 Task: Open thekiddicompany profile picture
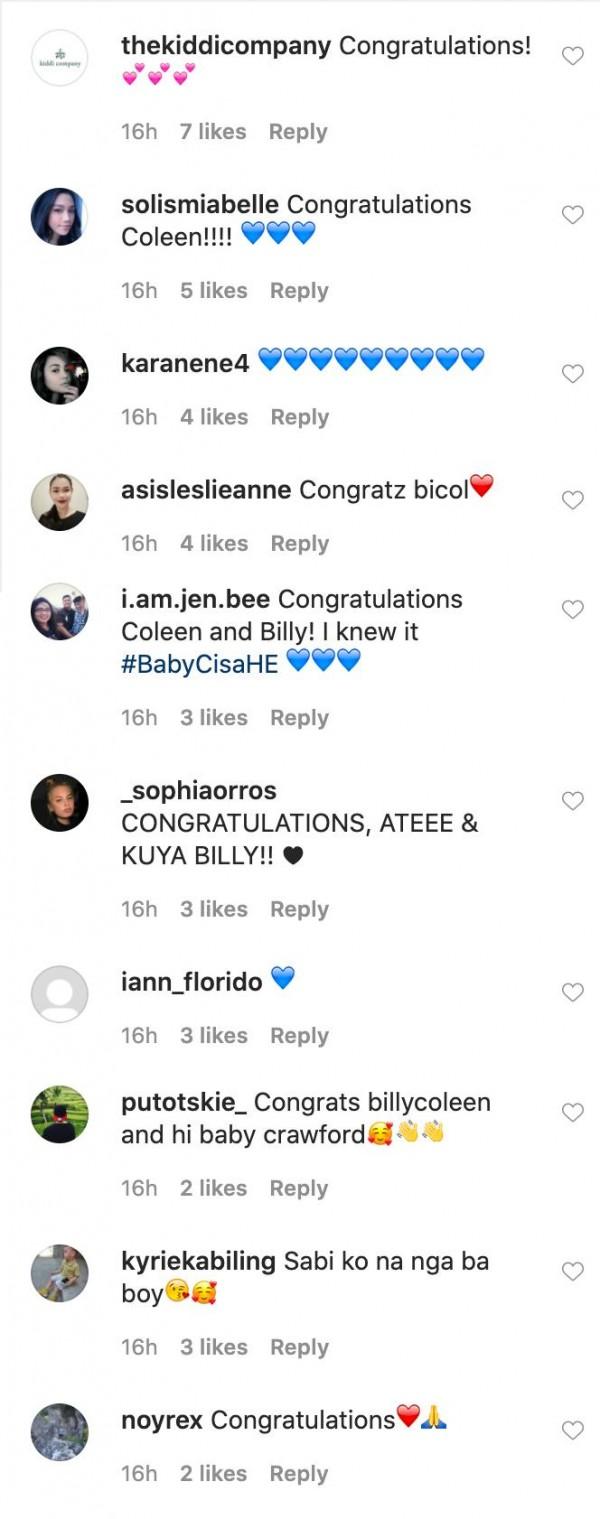[60, 57]
